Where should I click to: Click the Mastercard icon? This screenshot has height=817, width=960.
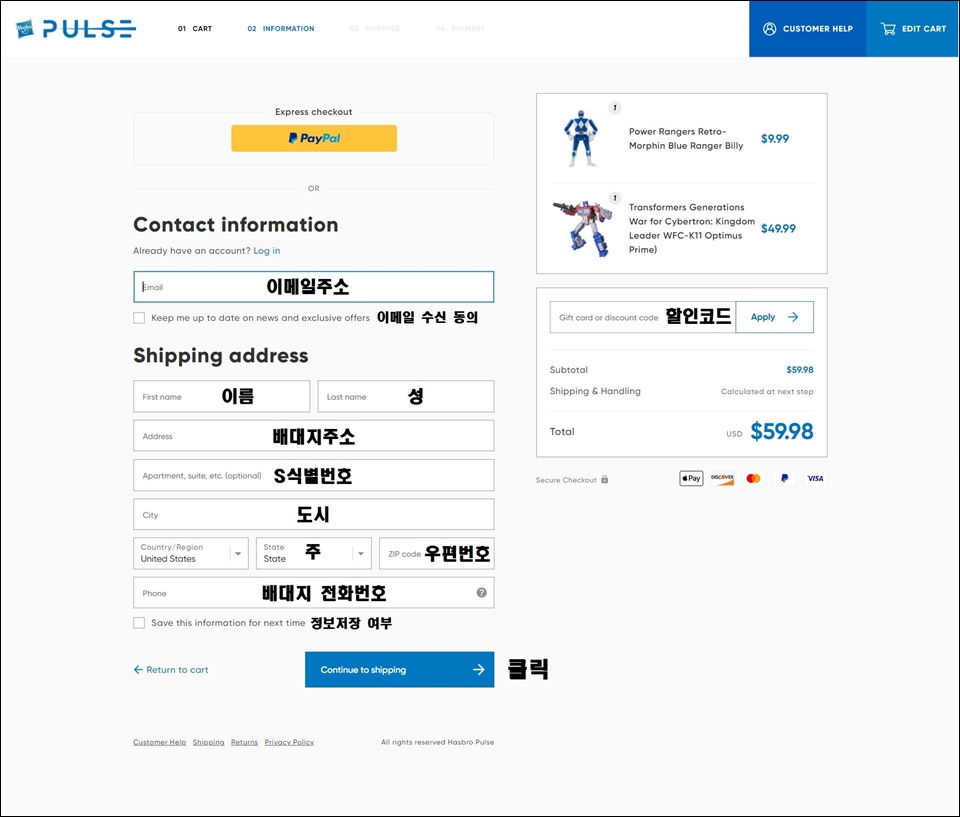pos(754,478)
